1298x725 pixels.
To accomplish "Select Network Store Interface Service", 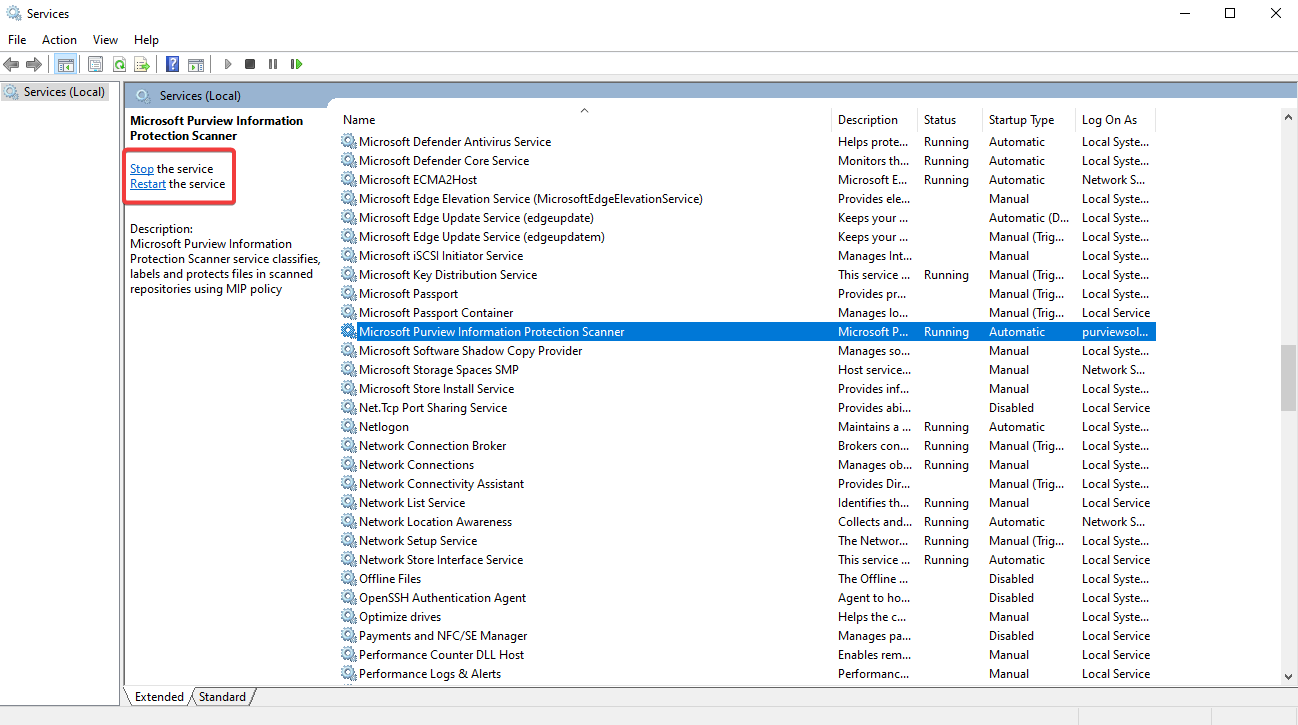I will [441, 560].
